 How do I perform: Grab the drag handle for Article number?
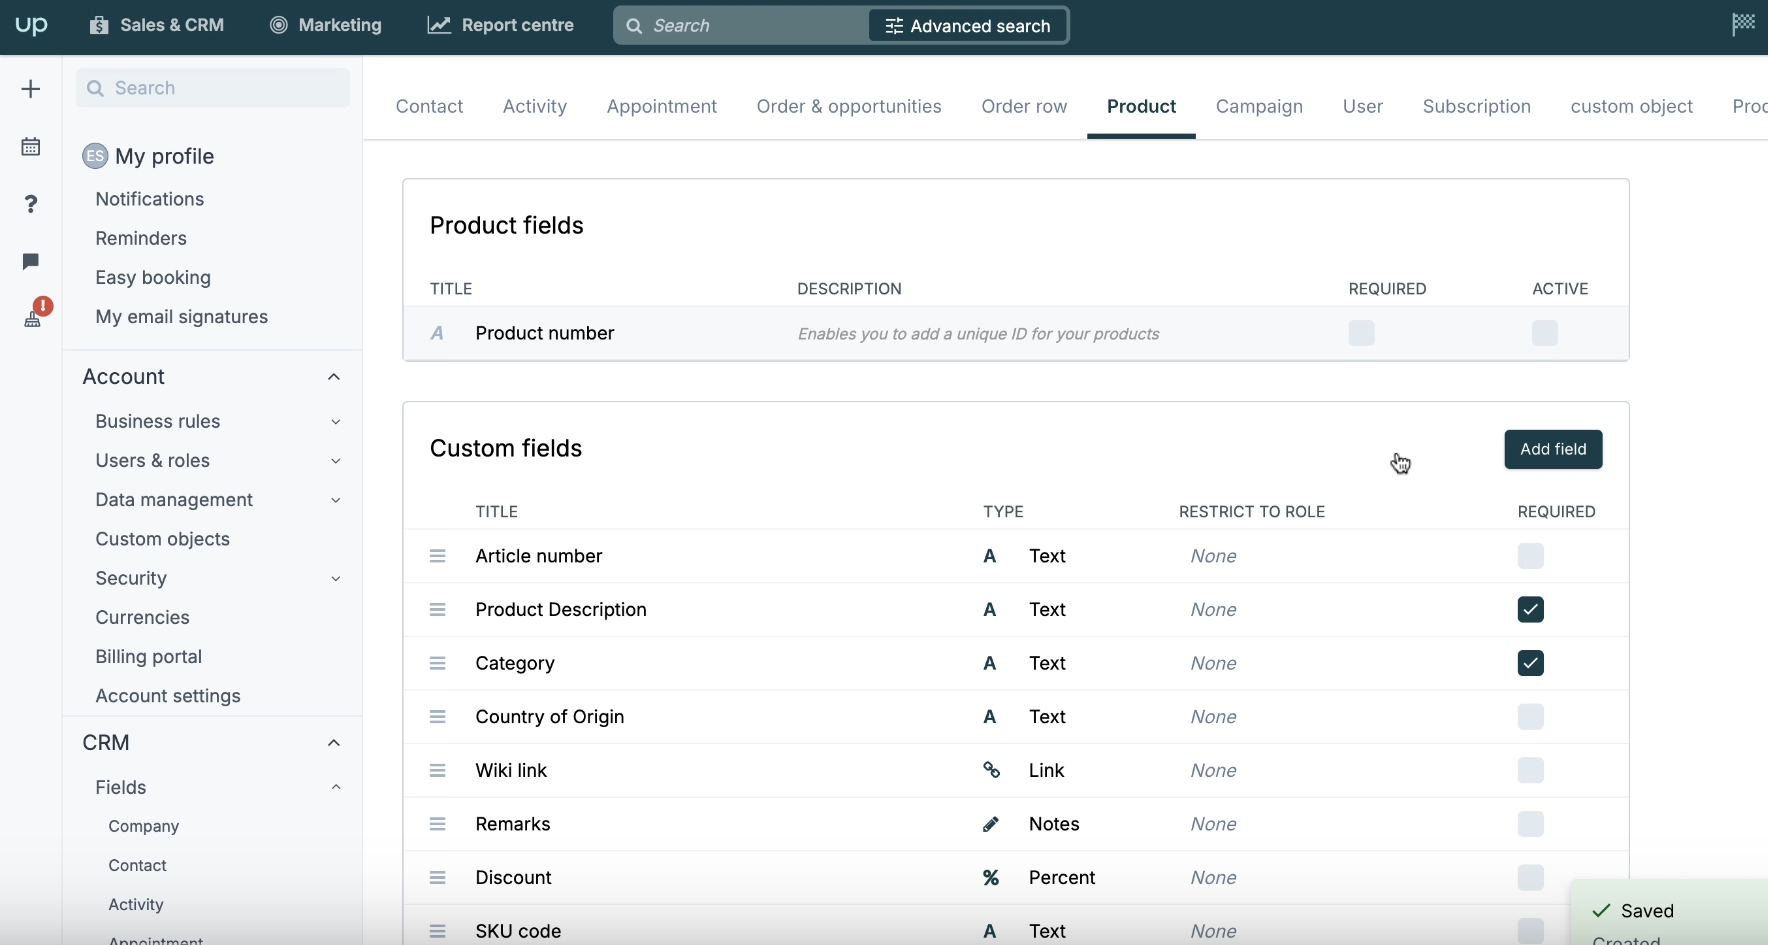coord(437,556)
